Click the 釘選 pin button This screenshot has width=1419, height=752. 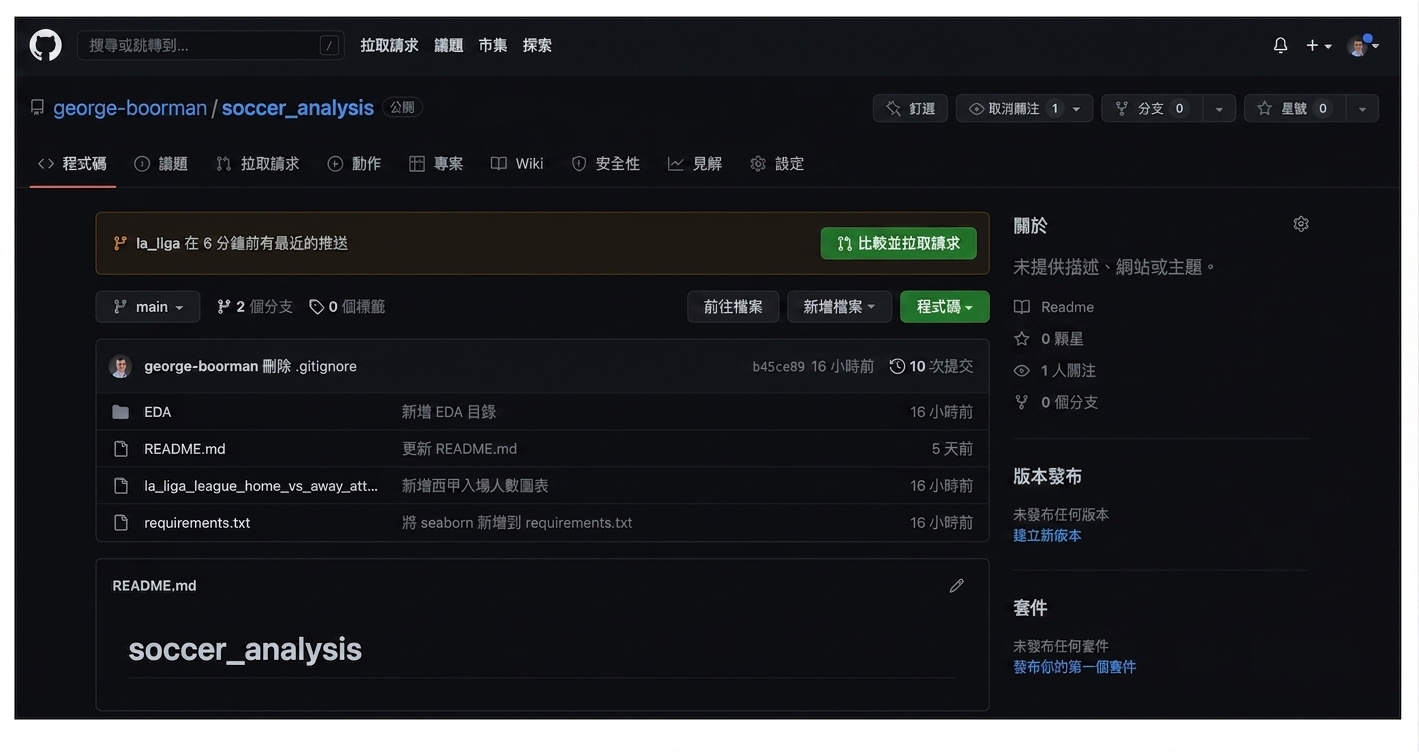pos(910,108)
